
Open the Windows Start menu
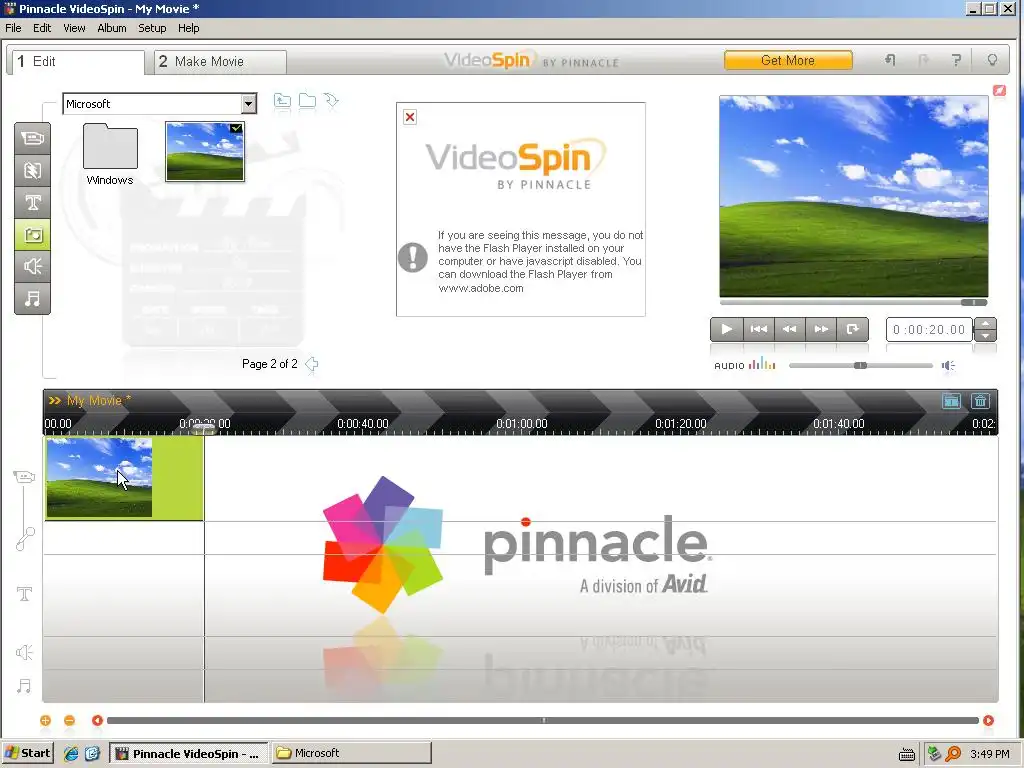pyautogui.click(x=27, y=753)
